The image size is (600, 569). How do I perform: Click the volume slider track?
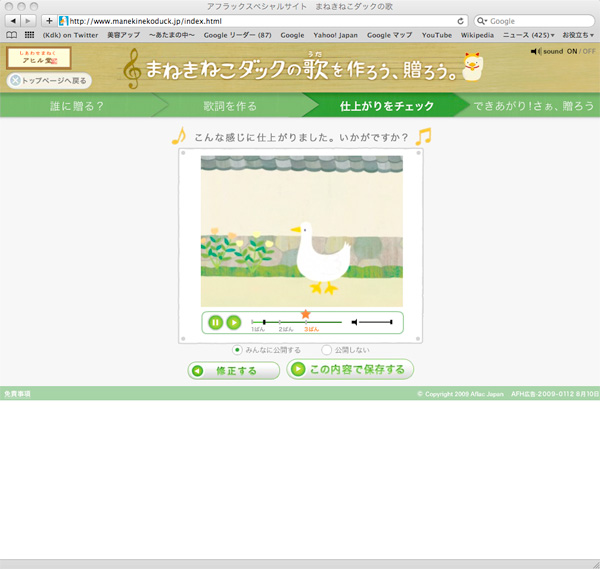(x=376, y=322)
